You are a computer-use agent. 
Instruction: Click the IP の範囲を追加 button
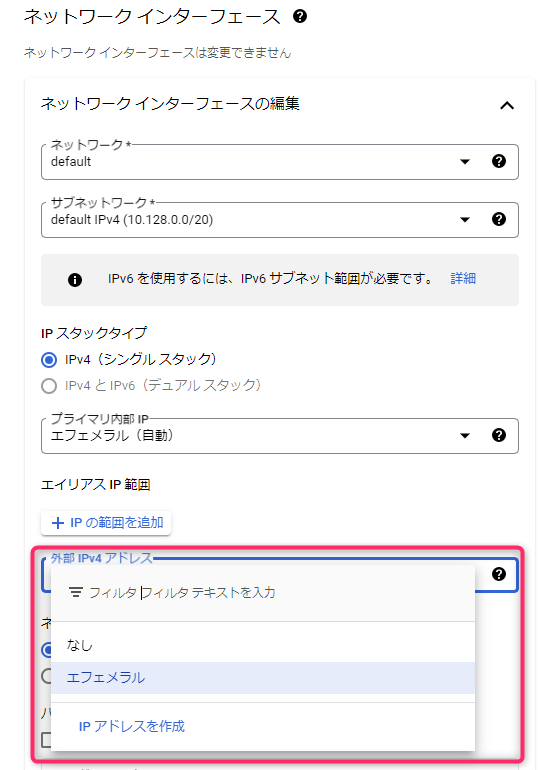tap(106, 523)
